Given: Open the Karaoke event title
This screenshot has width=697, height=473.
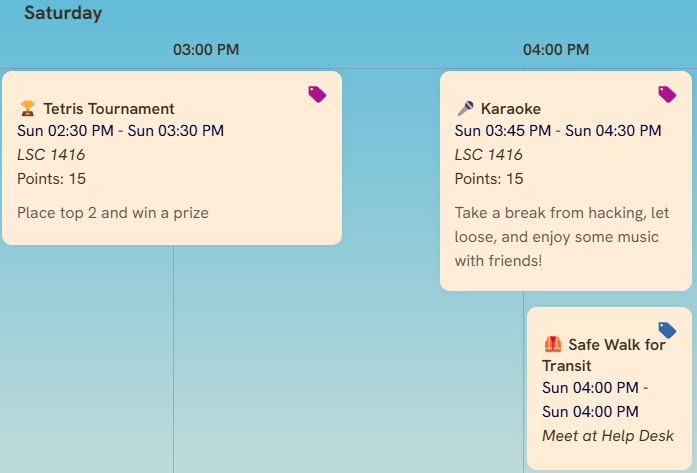Looking at the screenshot, I should point(513,108).
